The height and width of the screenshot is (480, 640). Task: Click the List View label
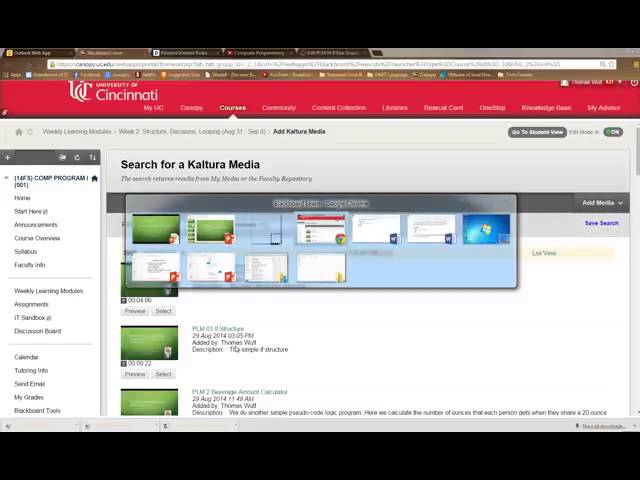pyautogui.click(x=544, y=253)
